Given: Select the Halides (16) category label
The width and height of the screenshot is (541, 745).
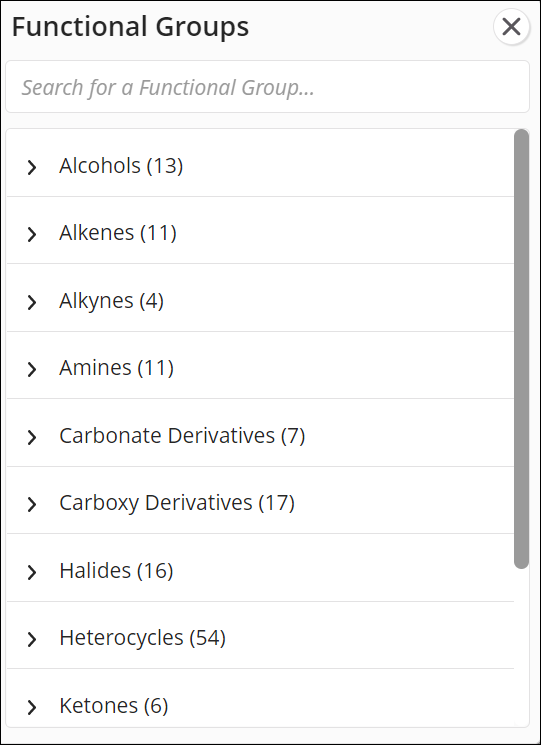Looking at the screenshot, I should pos(116,571).
